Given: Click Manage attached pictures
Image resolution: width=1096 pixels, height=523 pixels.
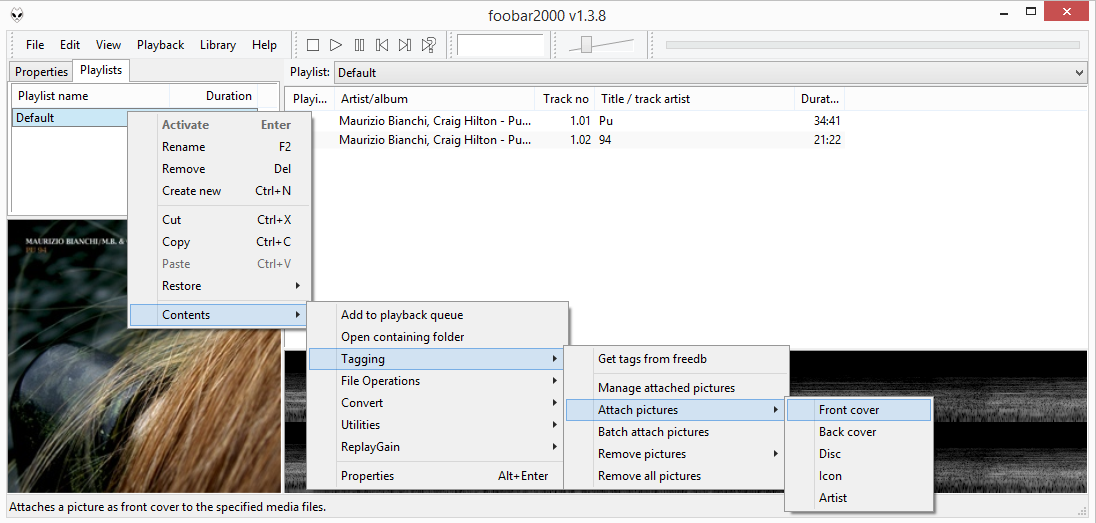Looking at the screenshot, I should coord(676,388).
